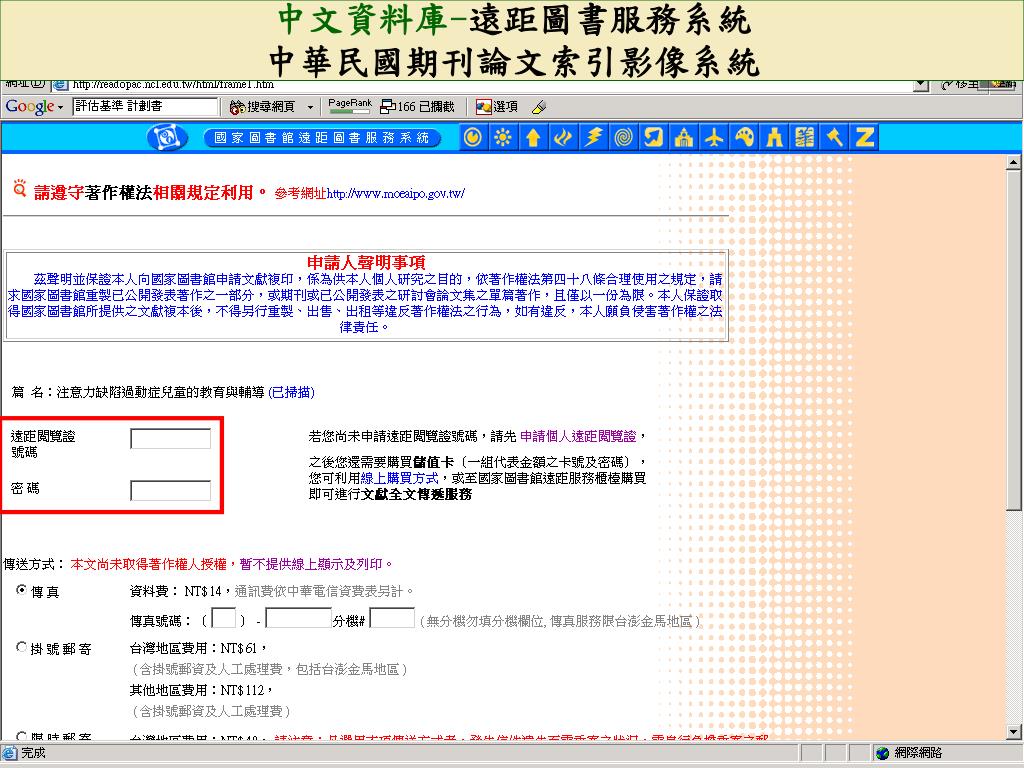Click the flame icon in yellow toolbar

[563, 137]
